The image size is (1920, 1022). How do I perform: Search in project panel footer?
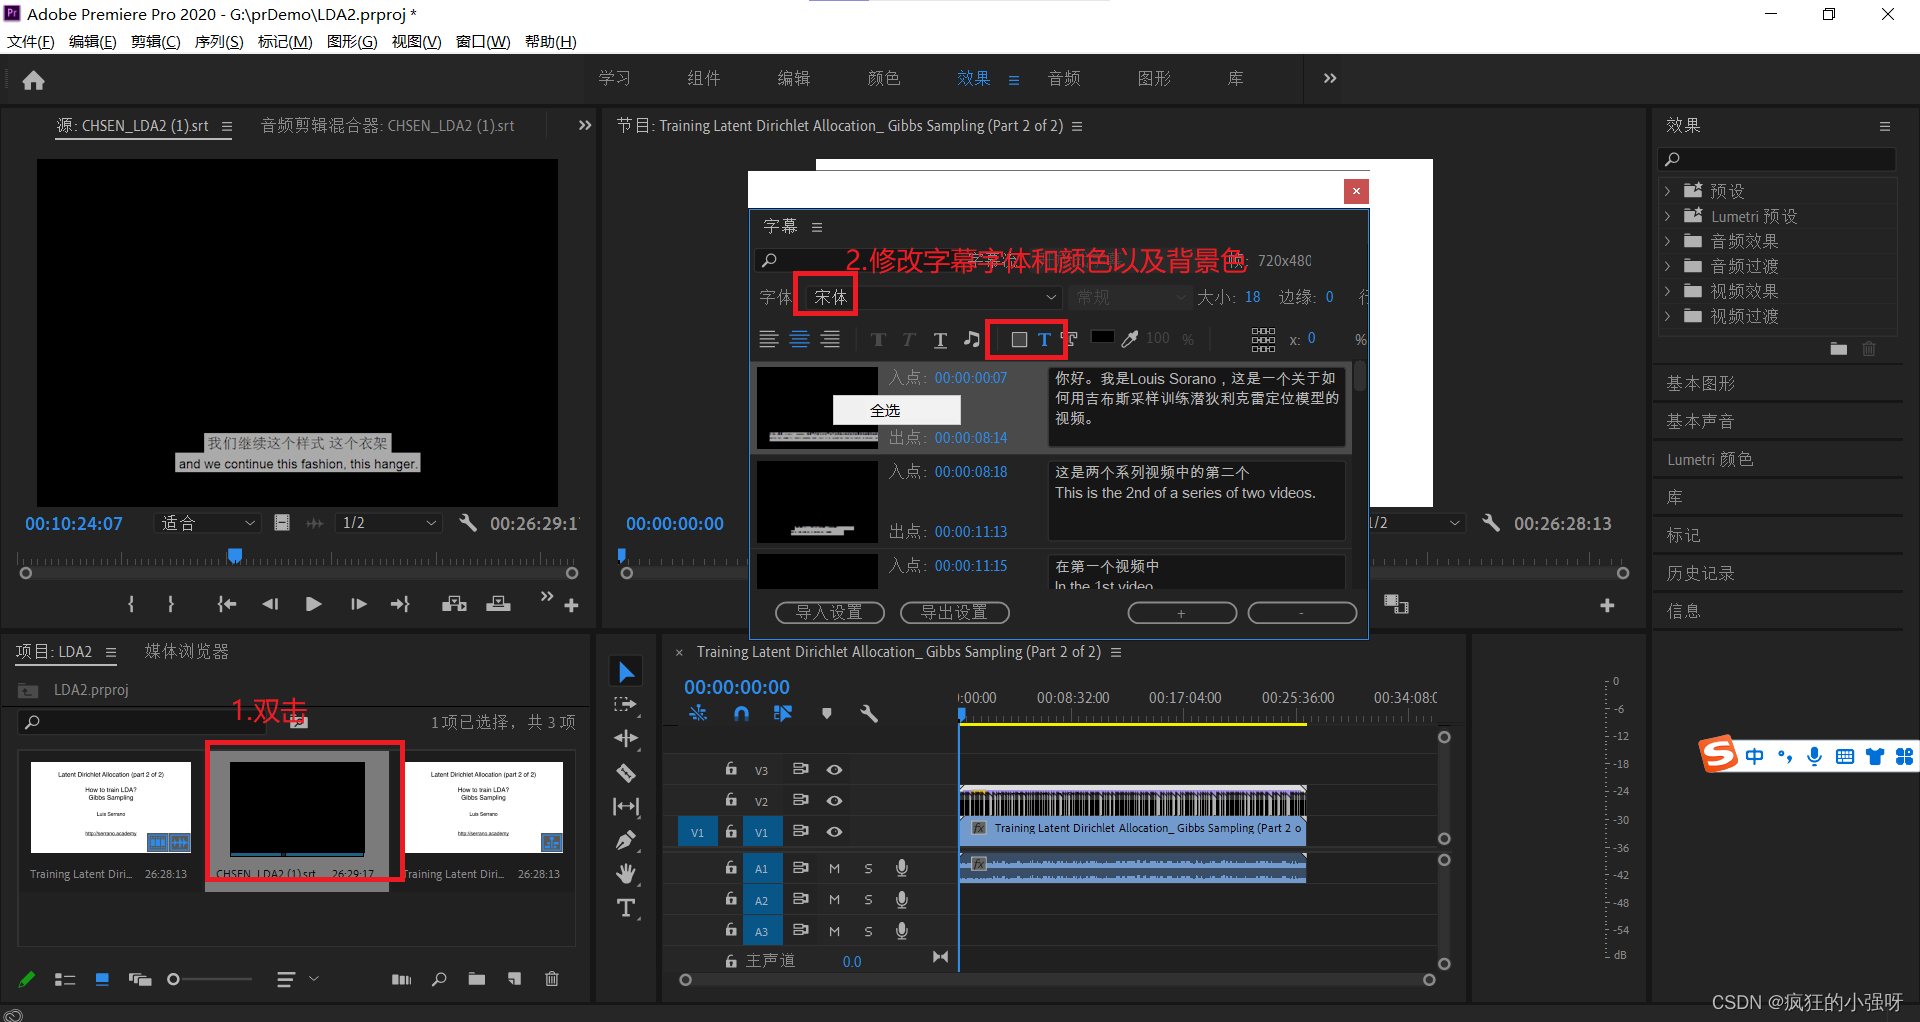tap(439, 979)
